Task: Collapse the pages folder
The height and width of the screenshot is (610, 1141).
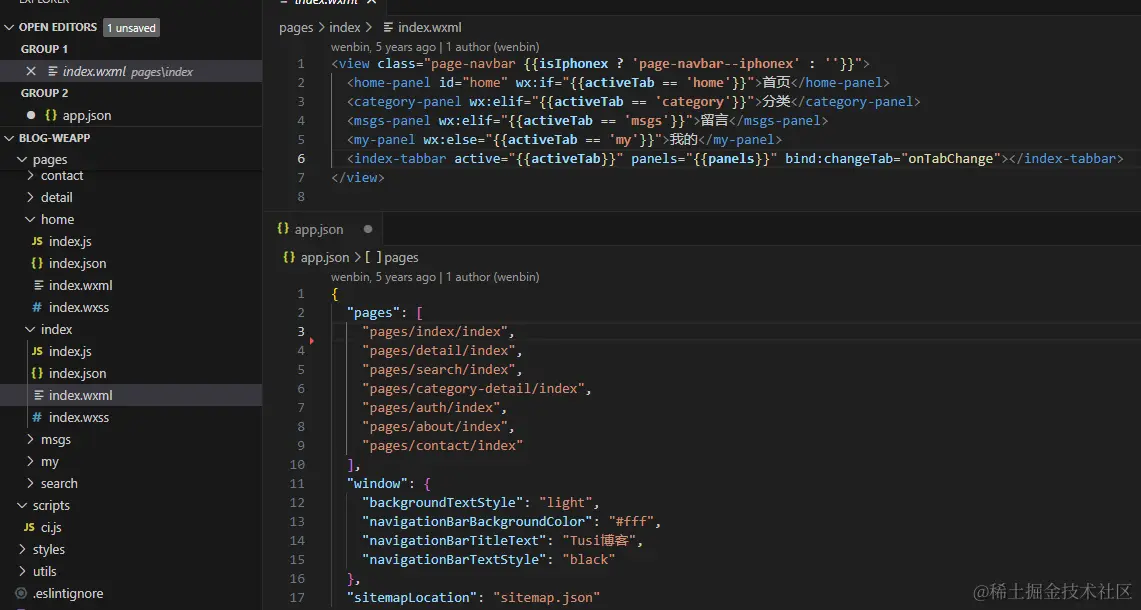Action: [x=23, y=159]
